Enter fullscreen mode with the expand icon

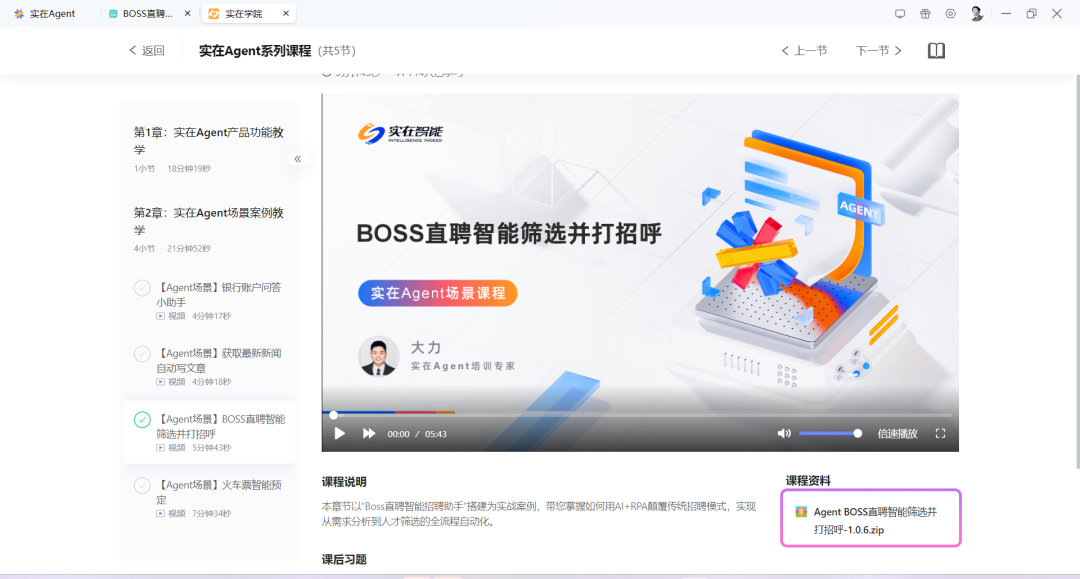click(940, 434)
